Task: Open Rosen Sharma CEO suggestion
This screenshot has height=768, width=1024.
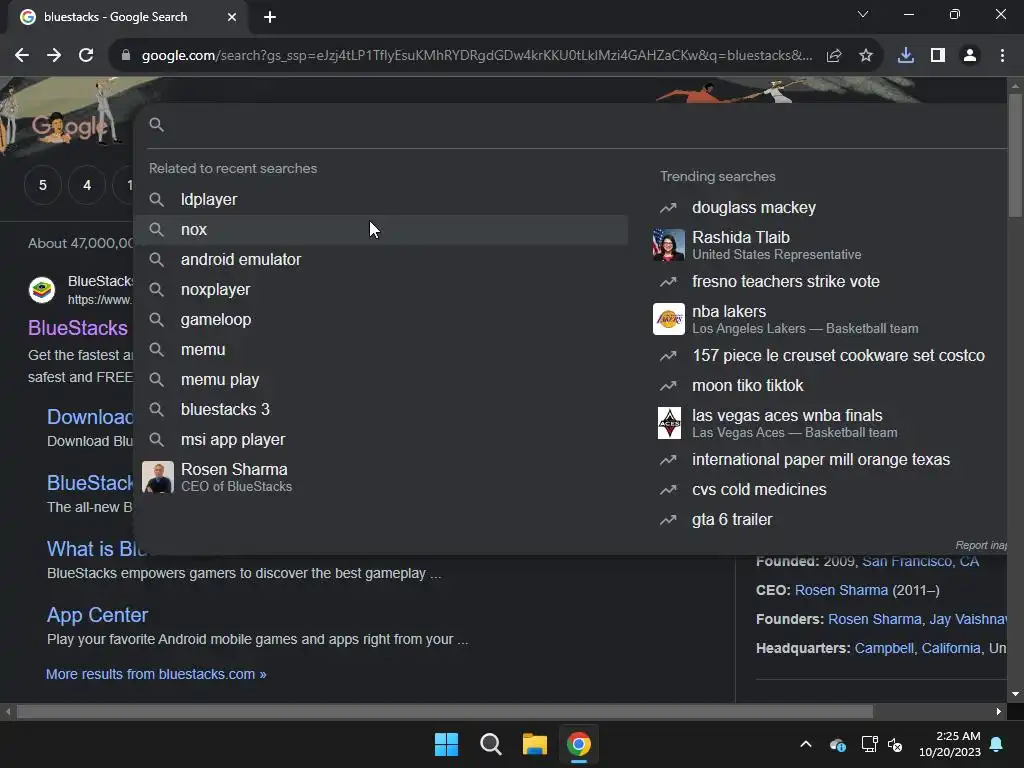Action: pos(381,477)
